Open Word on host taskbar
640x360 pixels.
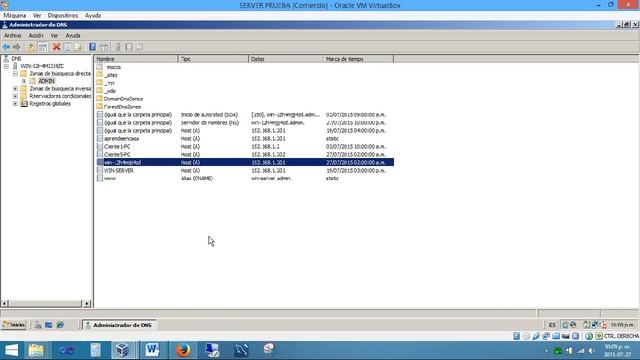(x=152, y=350)
